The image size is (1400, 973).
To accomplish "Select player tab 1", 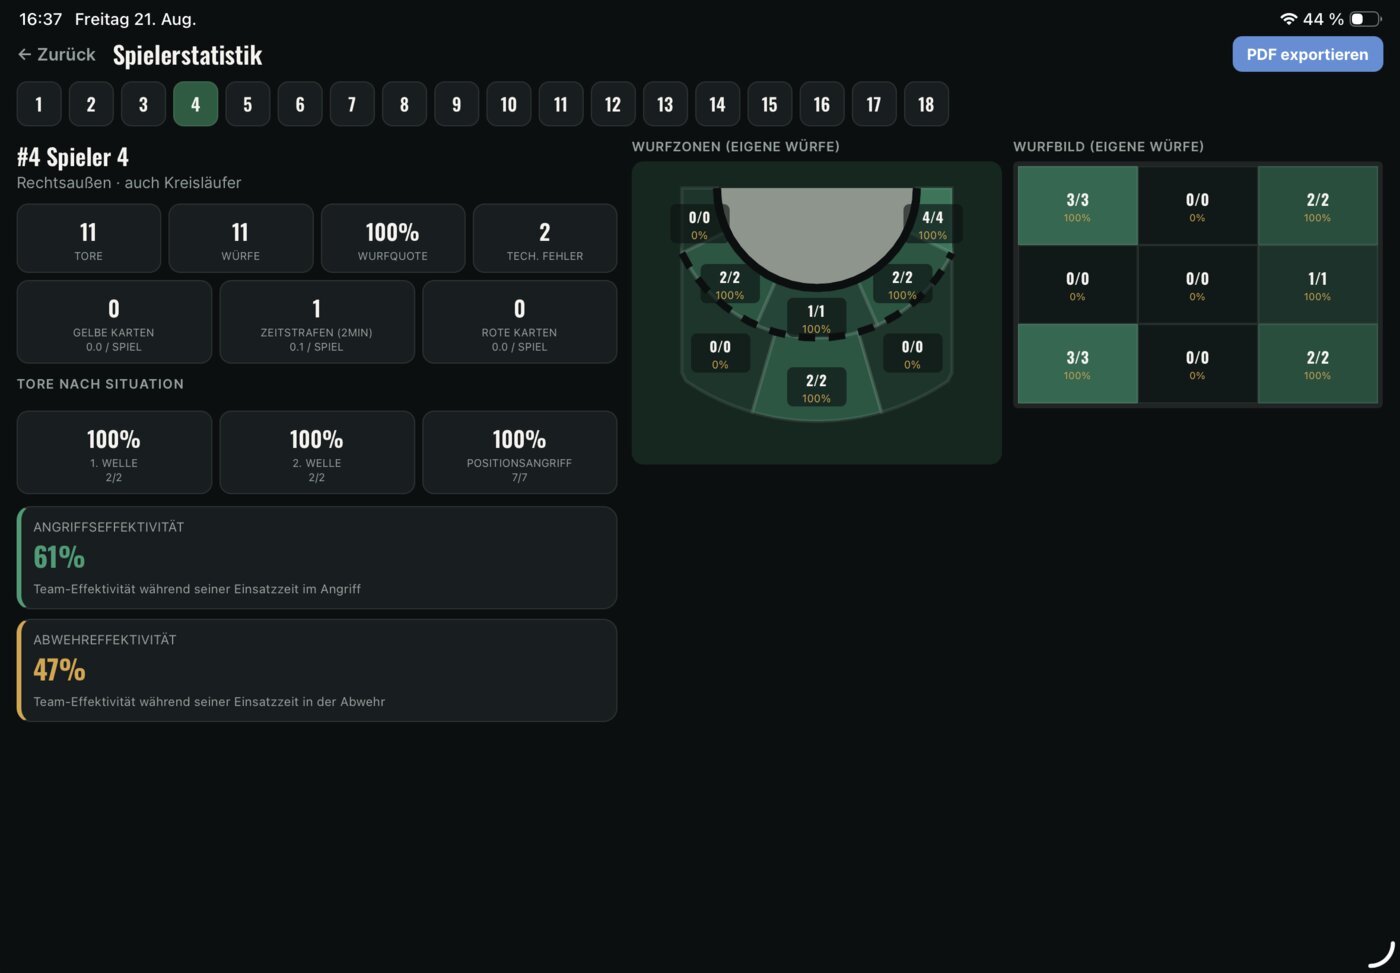I will [x=39, y=104].
